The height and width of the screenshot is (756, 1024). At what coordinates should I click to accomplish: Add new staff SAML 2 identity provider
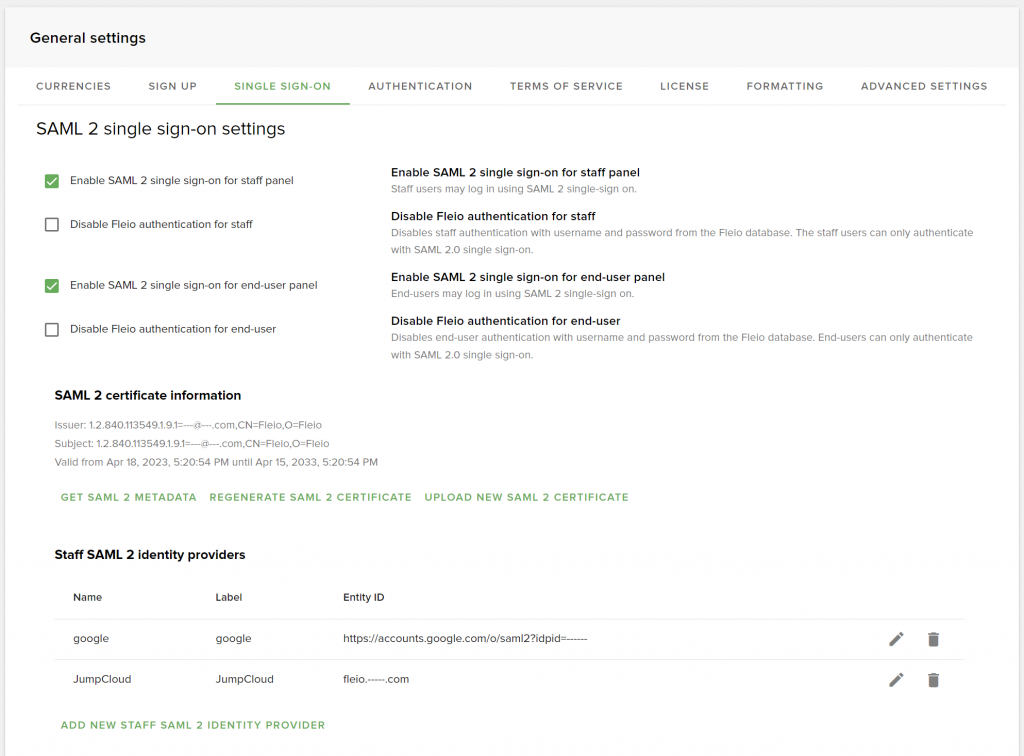[x=193, y=725]
